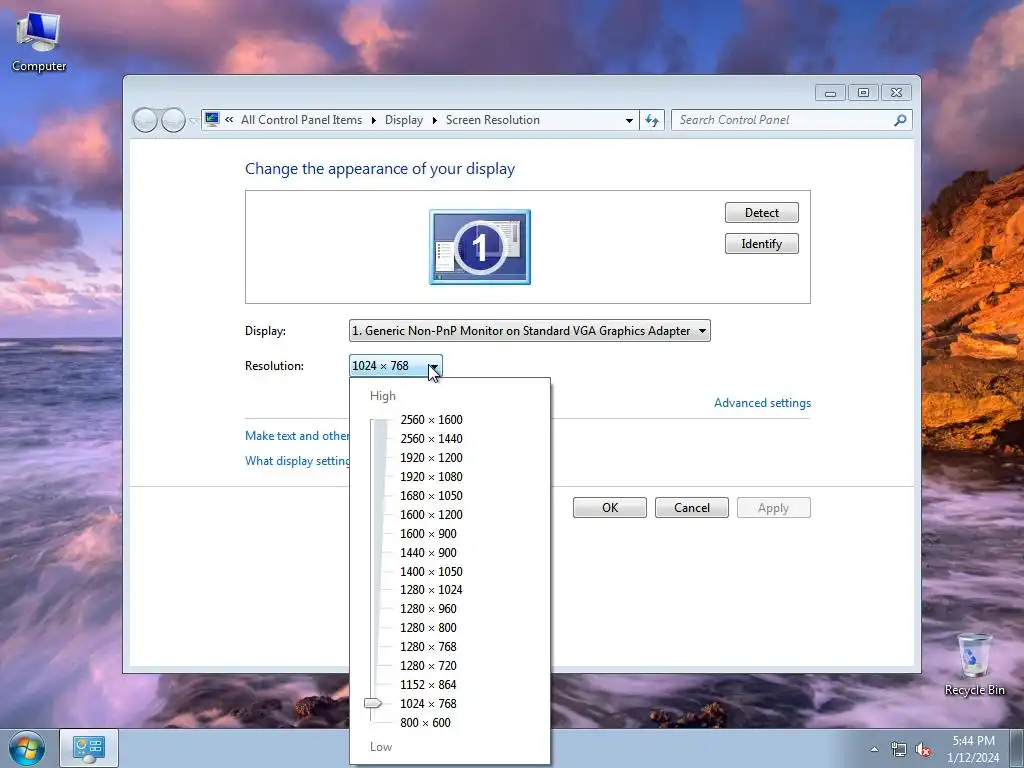This screenshot has width=1024, height=768.
Task: Go to Display breadcrumb
Action: point(404,120)
